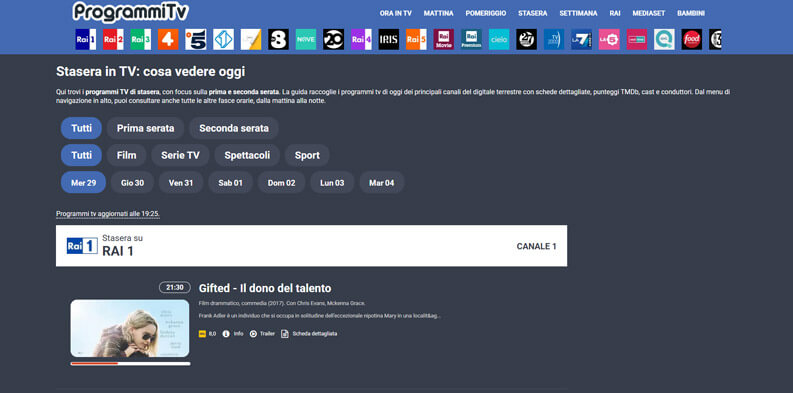Screen dimensions: 793x393
Task: Open the La7d channel icon
Action: 582,39
